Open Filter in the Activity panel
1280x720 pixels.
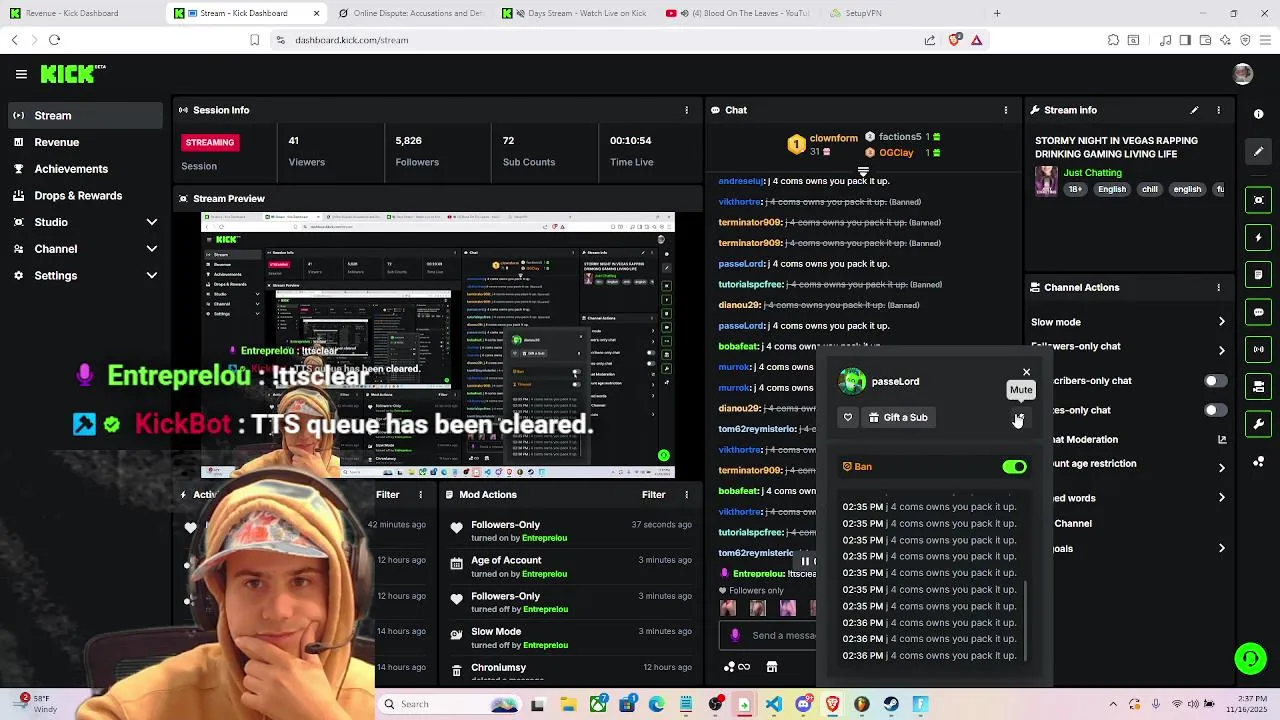tap(387, 494)
